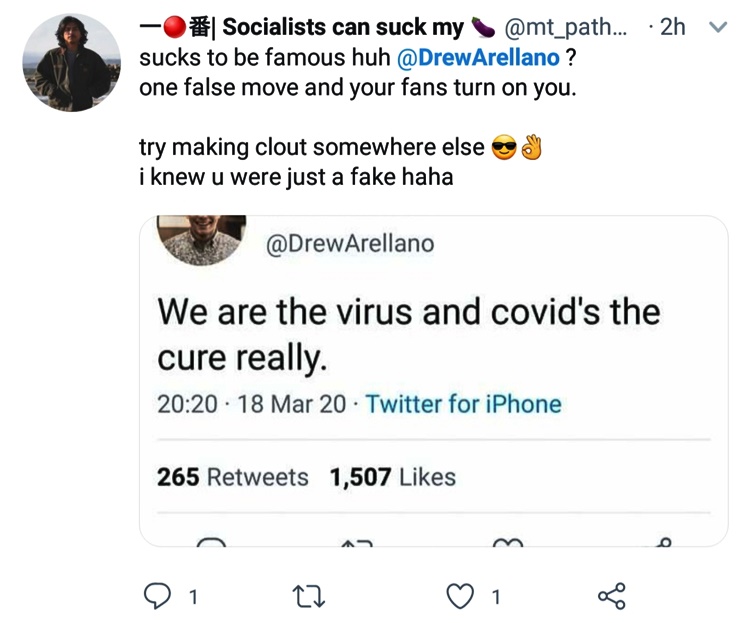Open the tweet author's profile picture
The height and width of the screenshot is (623, 750).
70,63
